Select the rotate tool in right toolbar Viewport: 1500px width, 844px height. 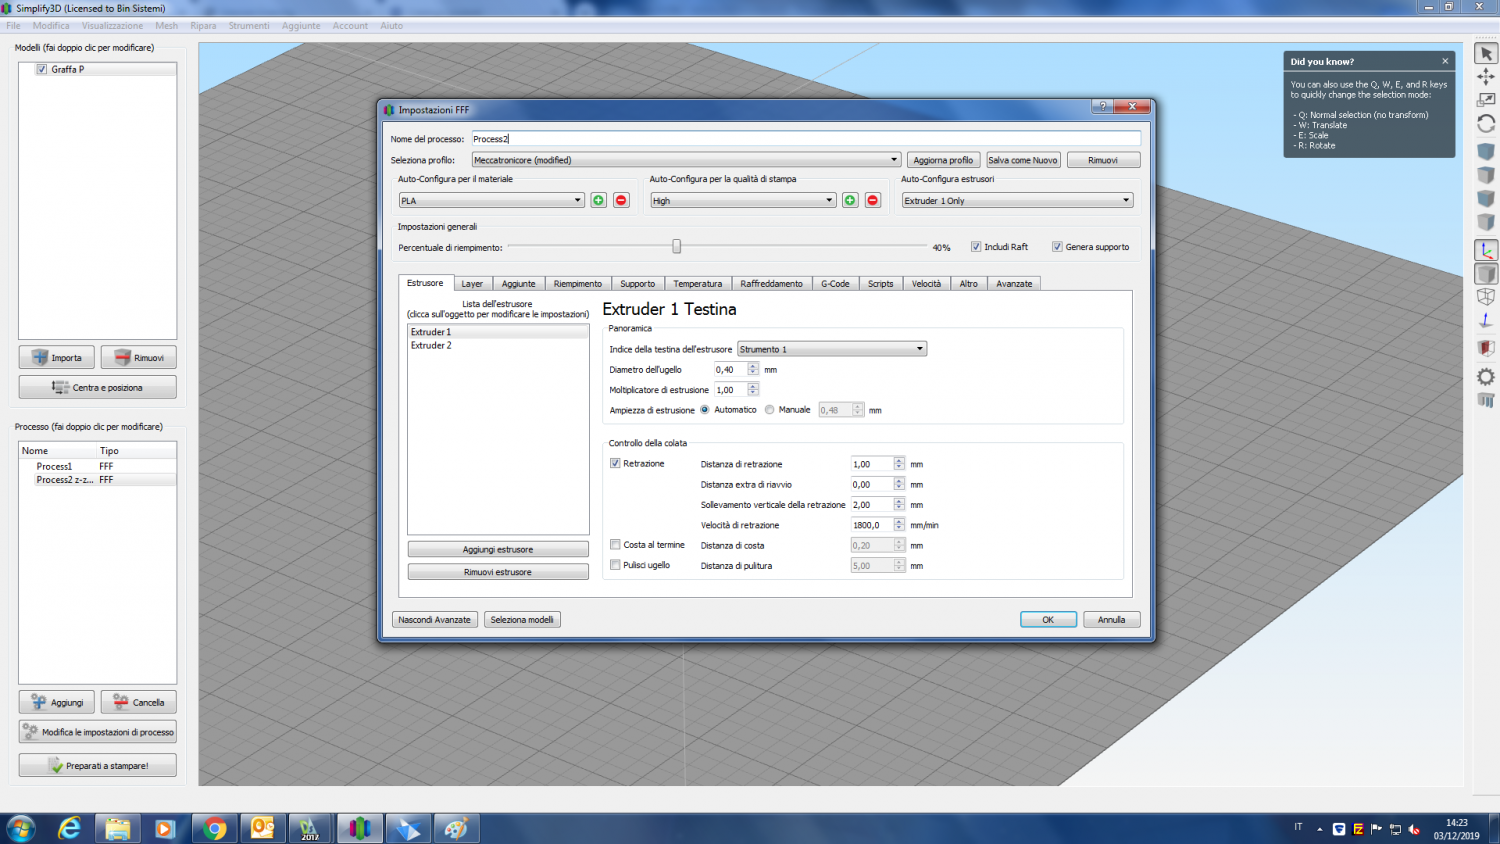coord(1486,123)
